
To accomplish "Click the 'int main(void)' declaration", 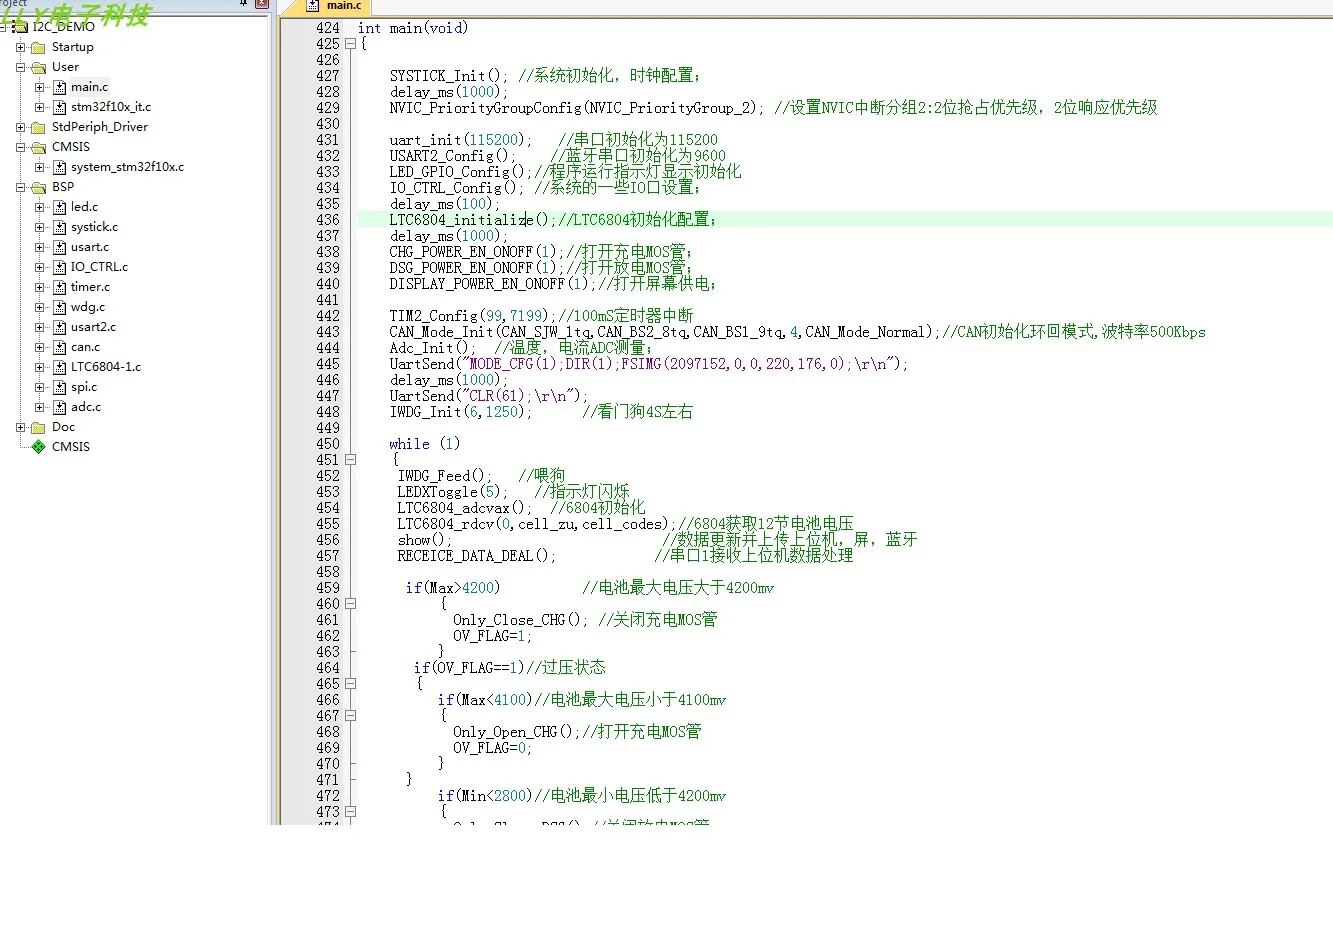I will tap(413, 28).
